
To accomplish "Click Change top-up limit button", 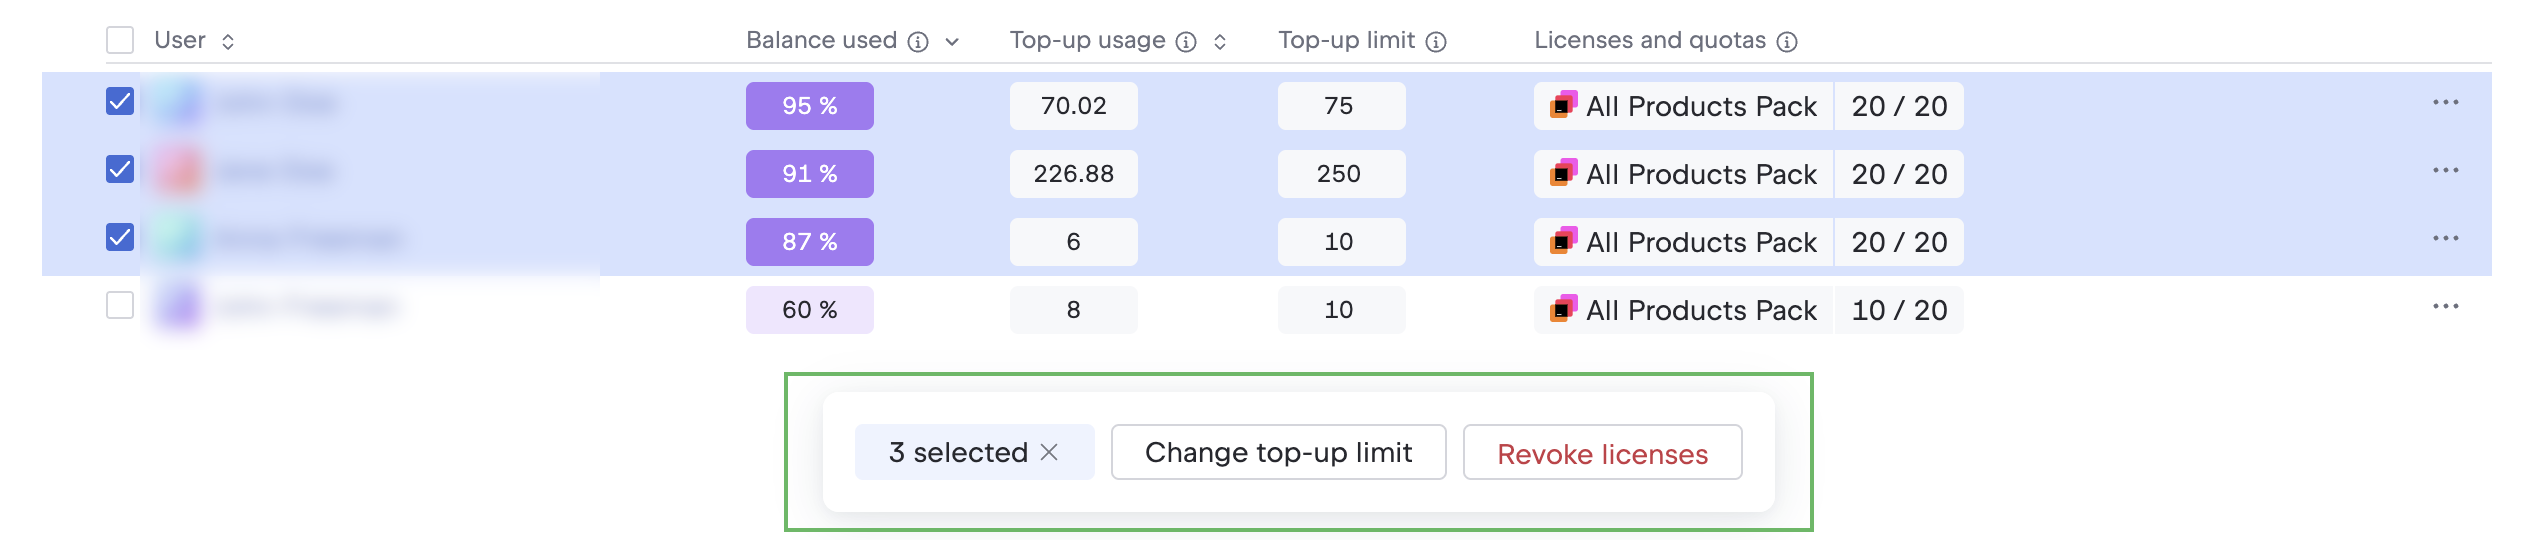I will pos(1278,452).
